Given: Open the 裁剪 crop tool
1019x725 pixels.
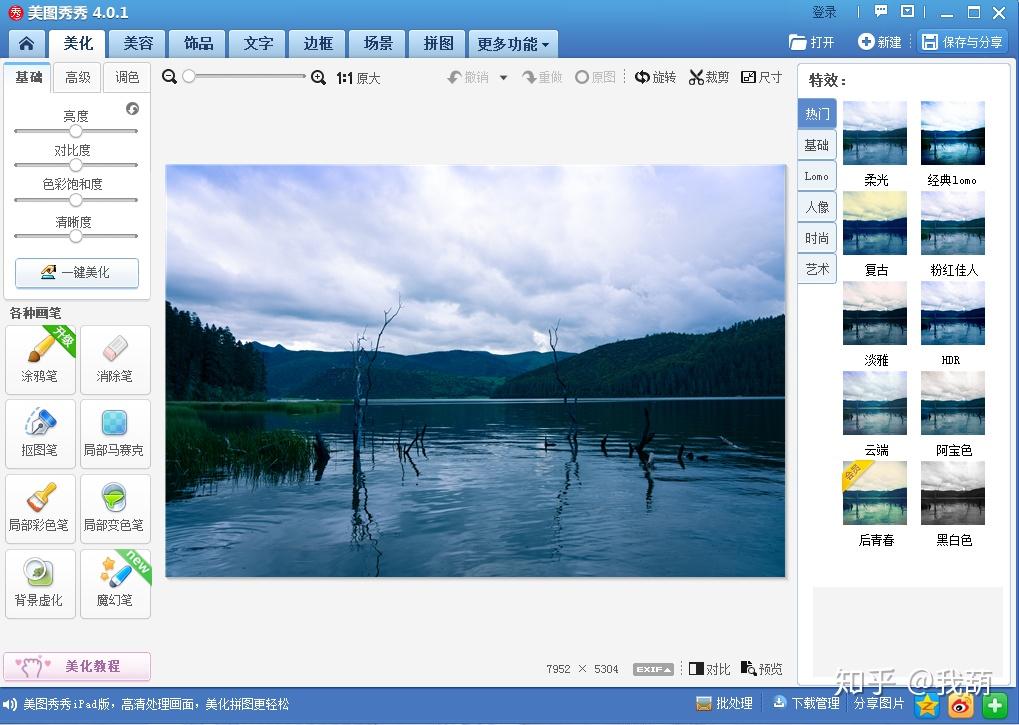Looking at the screenshot, I should (x=709, y=77).
